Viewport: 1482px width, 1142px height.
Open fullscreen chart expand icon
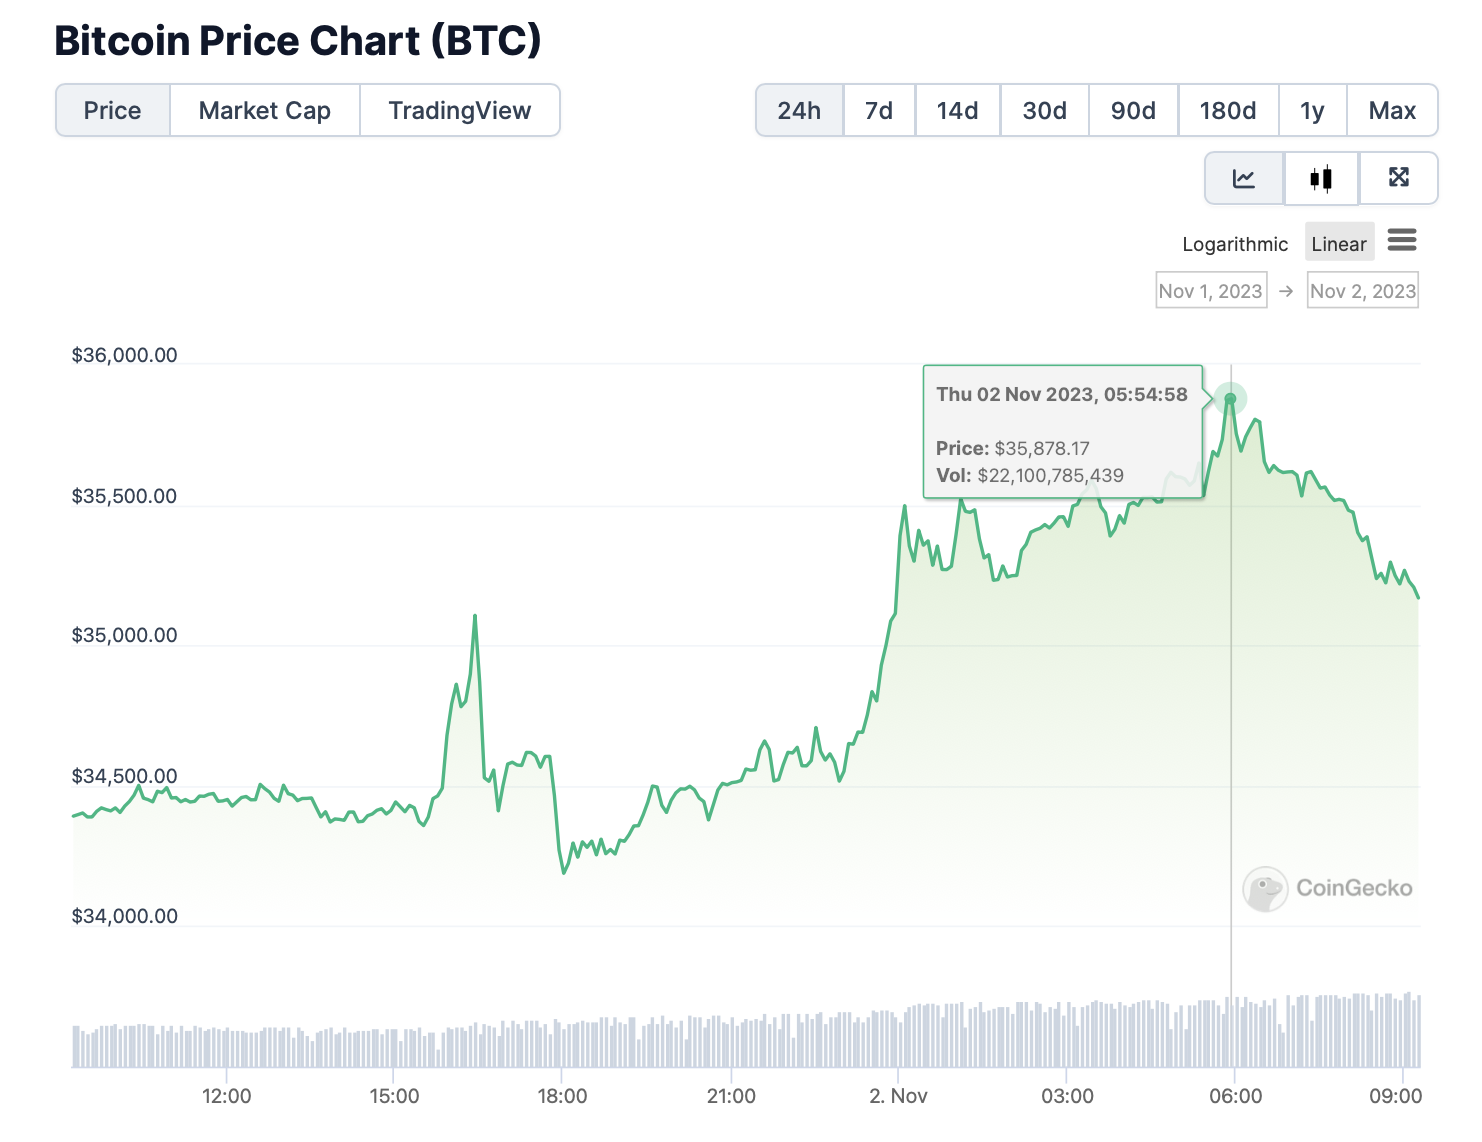[1398, 178]
